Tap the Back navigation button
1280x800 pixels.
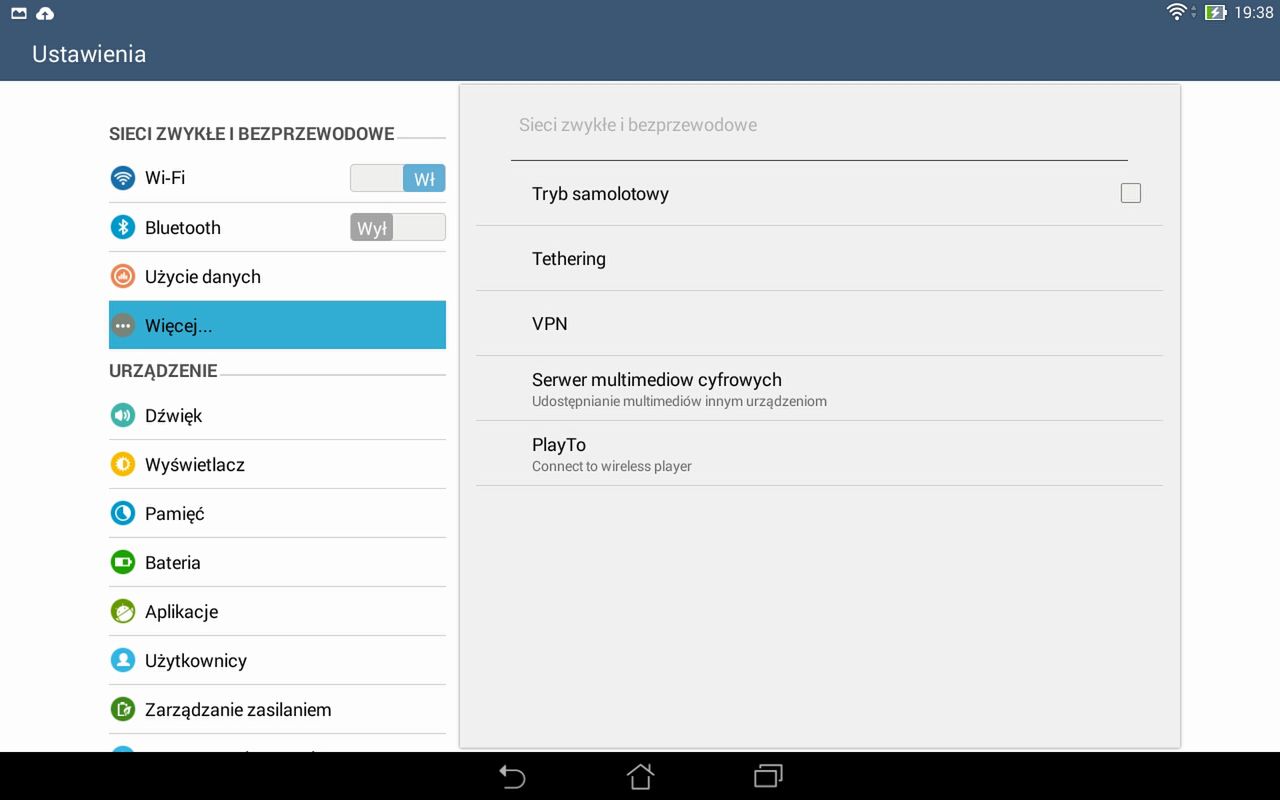click(x=512, y=776)
